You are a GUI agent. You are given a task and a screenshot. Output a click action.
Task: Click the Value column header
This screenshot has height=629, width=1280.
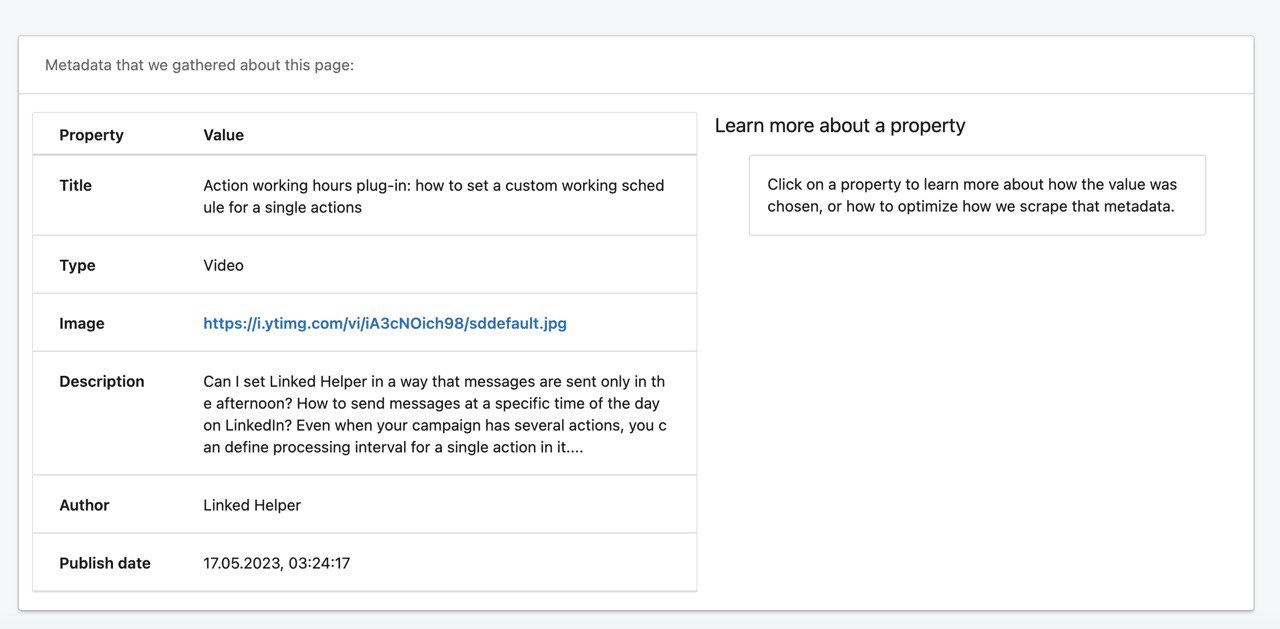click(x=222, y=134)
